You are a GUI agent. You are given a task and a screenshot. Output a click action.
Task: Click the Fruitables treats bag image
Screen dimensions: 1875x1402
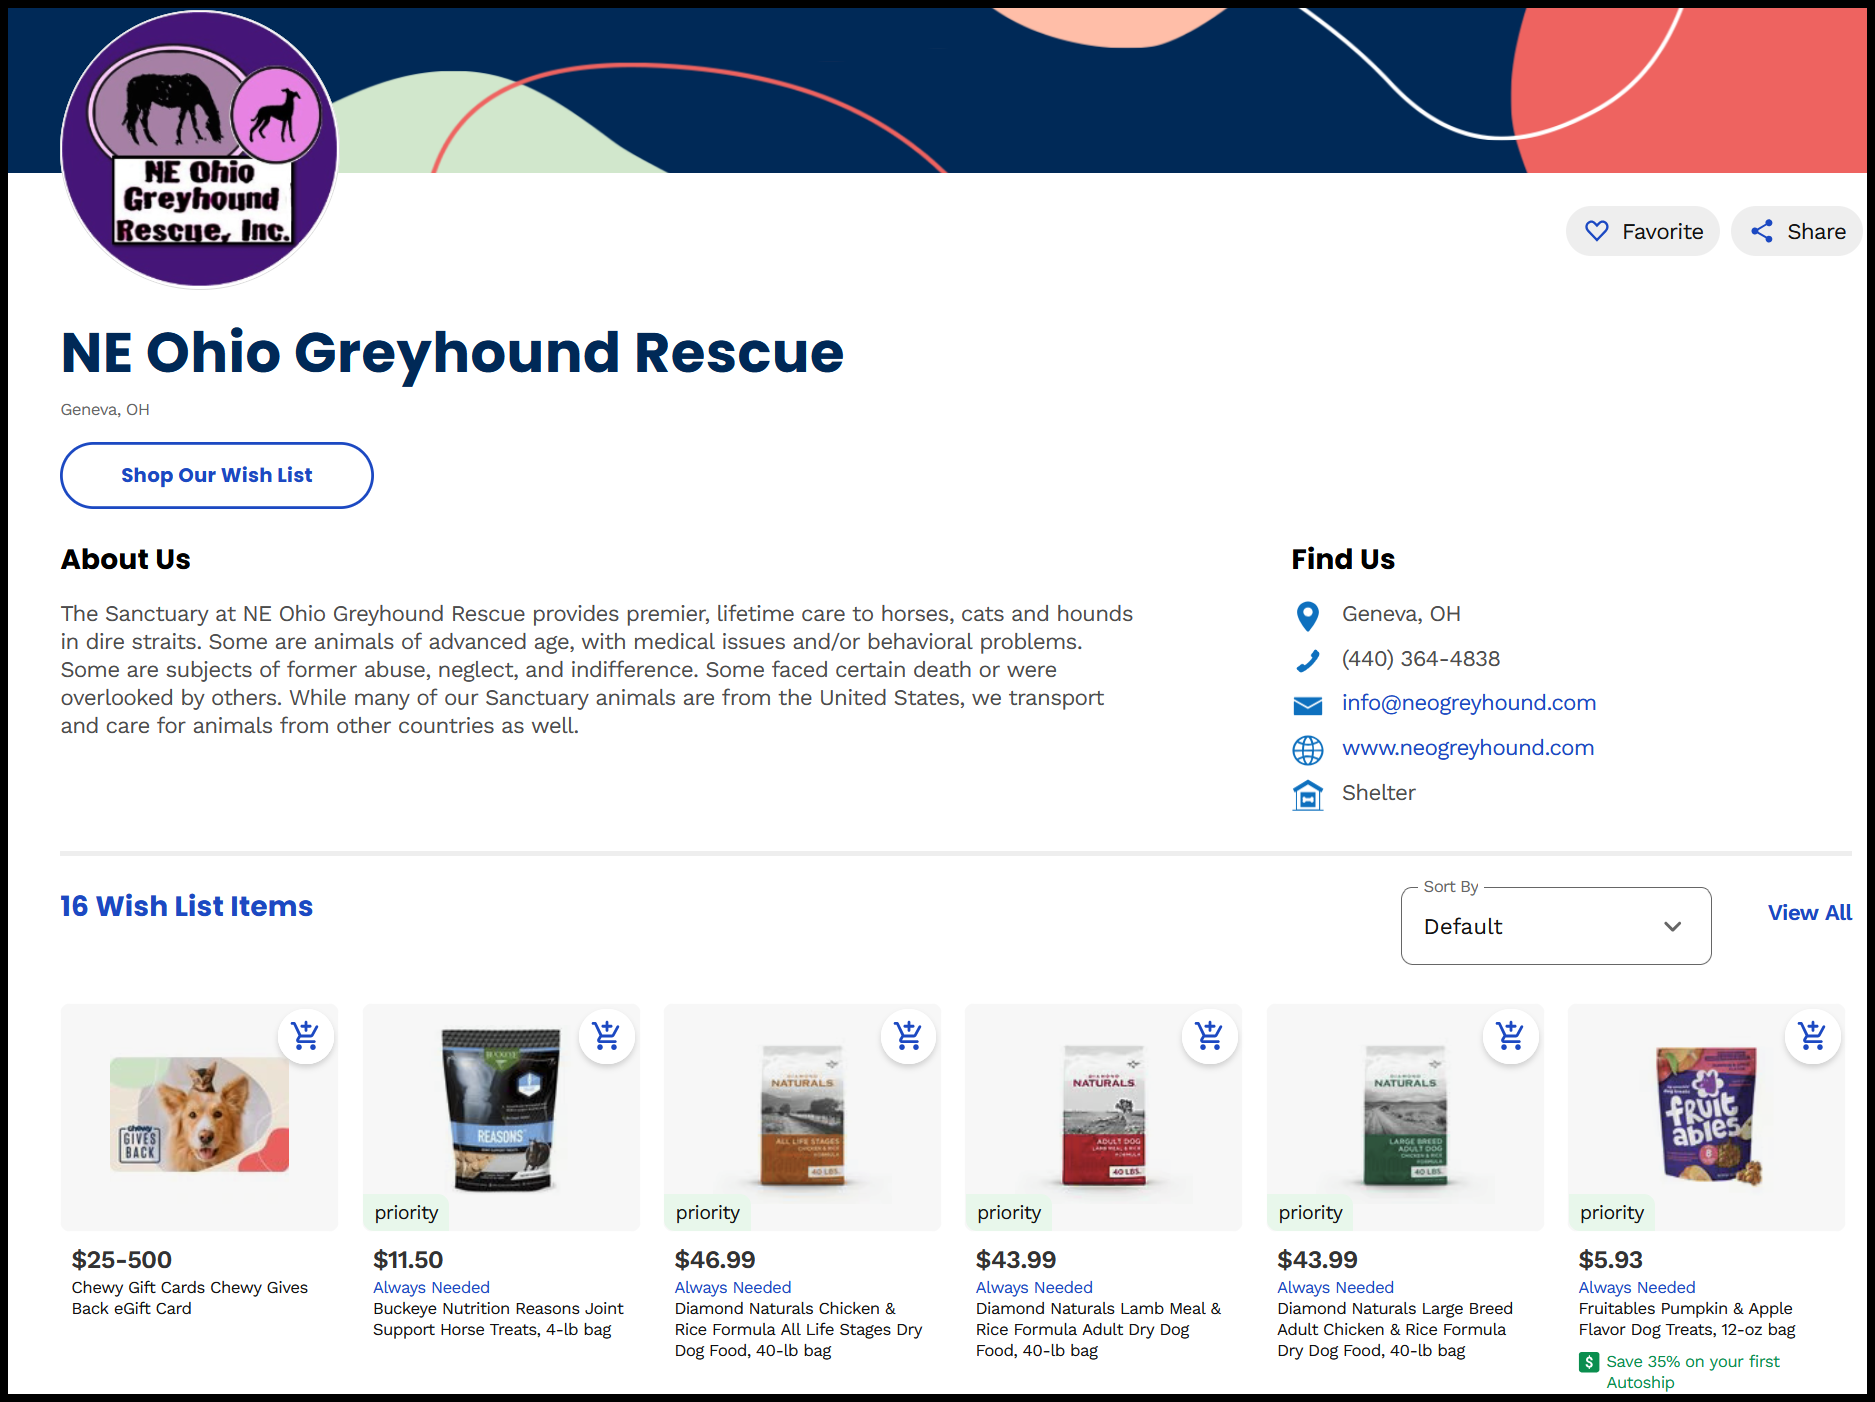pyautogui.click(x=1708, y=1115)
